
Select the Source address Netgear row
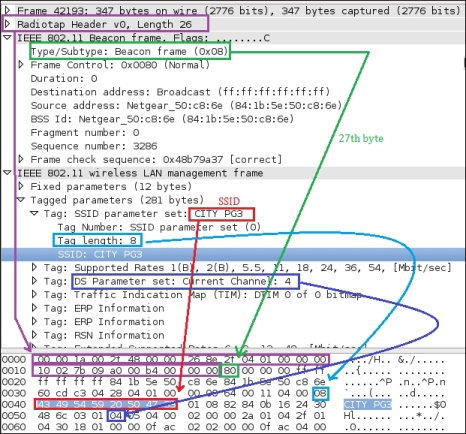(186, 105)
